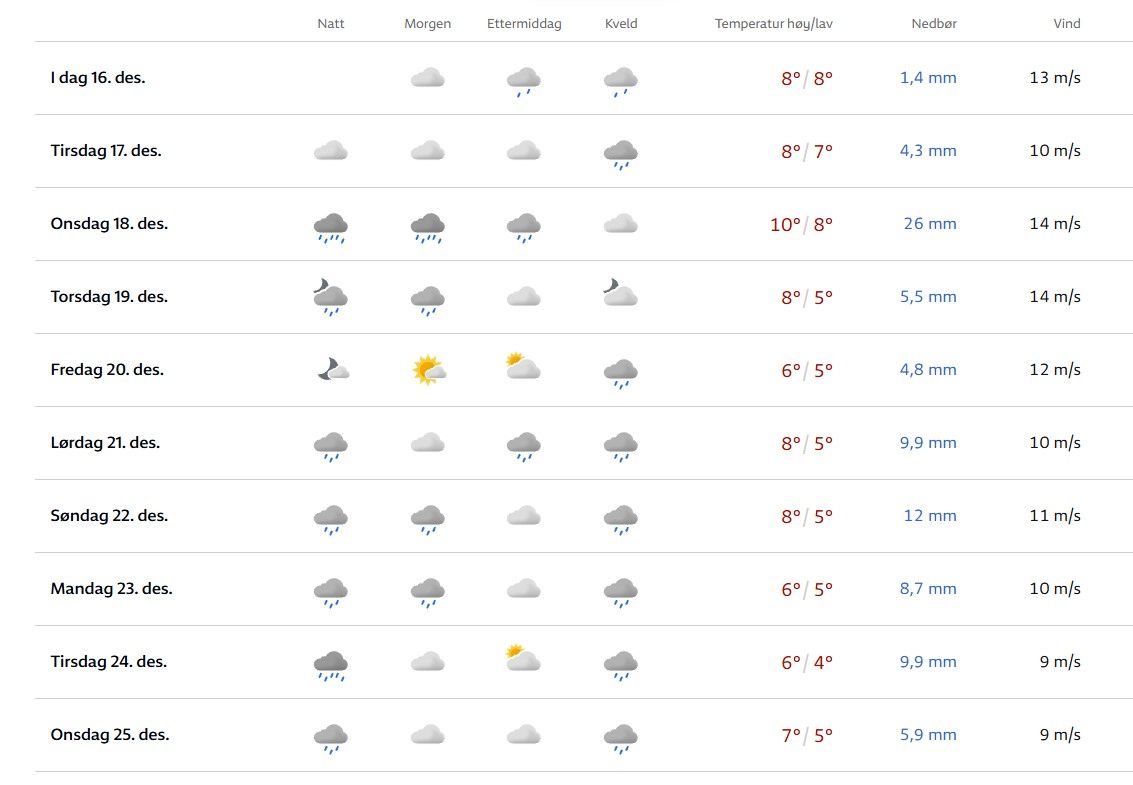Click the sunny morning icon for Fredag 20. des.
The image size is (1133, 785).
pyautogui.click(x=428, y=370)
